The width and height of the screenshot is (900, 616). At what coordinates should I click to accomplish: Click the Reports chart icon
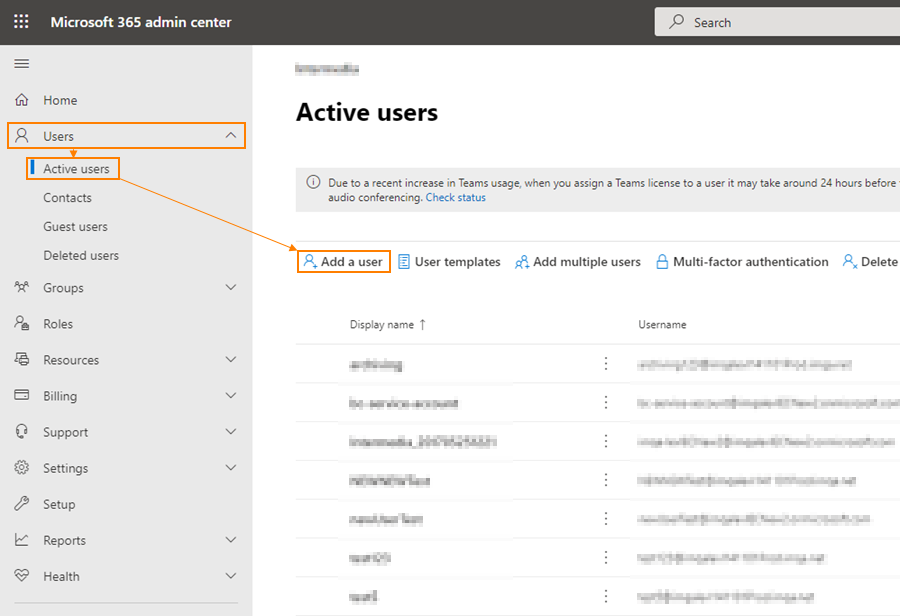(x=22, y=540)
